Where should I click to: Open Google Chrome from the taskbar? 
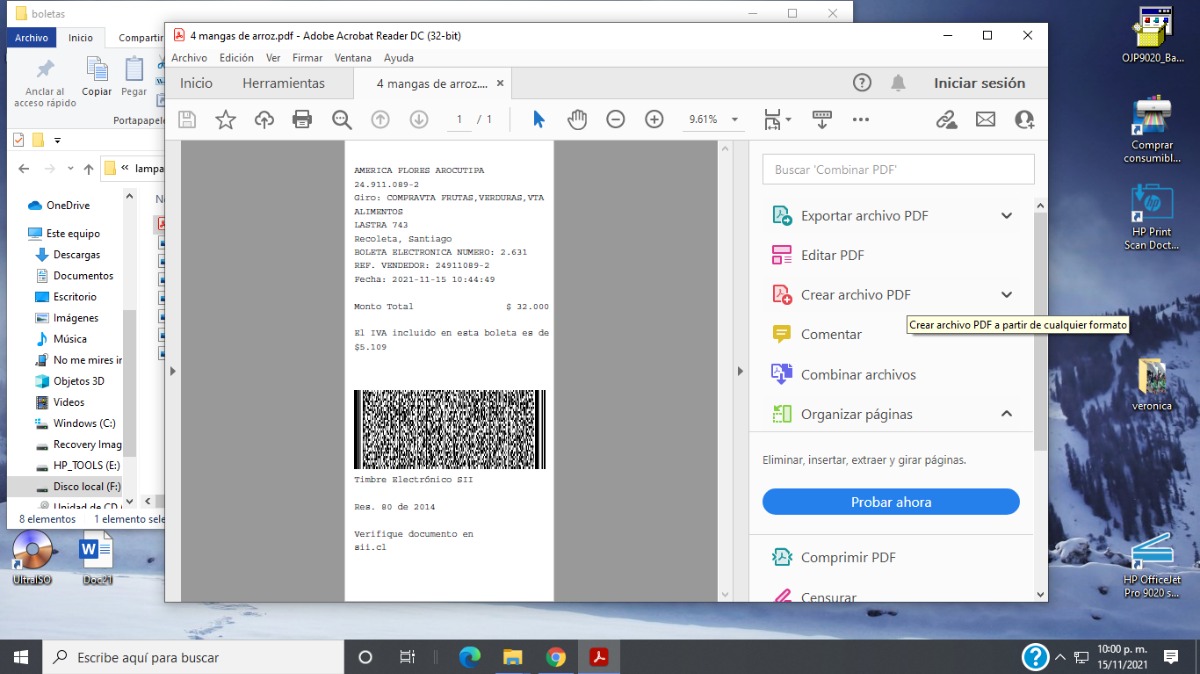(x=556, y=657)
